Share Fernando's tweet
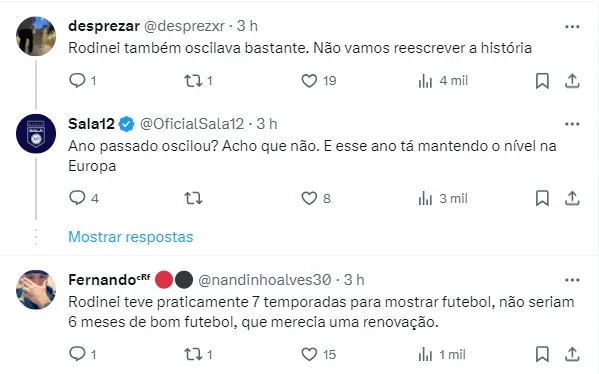This screenshot has height=374, width=599. coord(572,354)
